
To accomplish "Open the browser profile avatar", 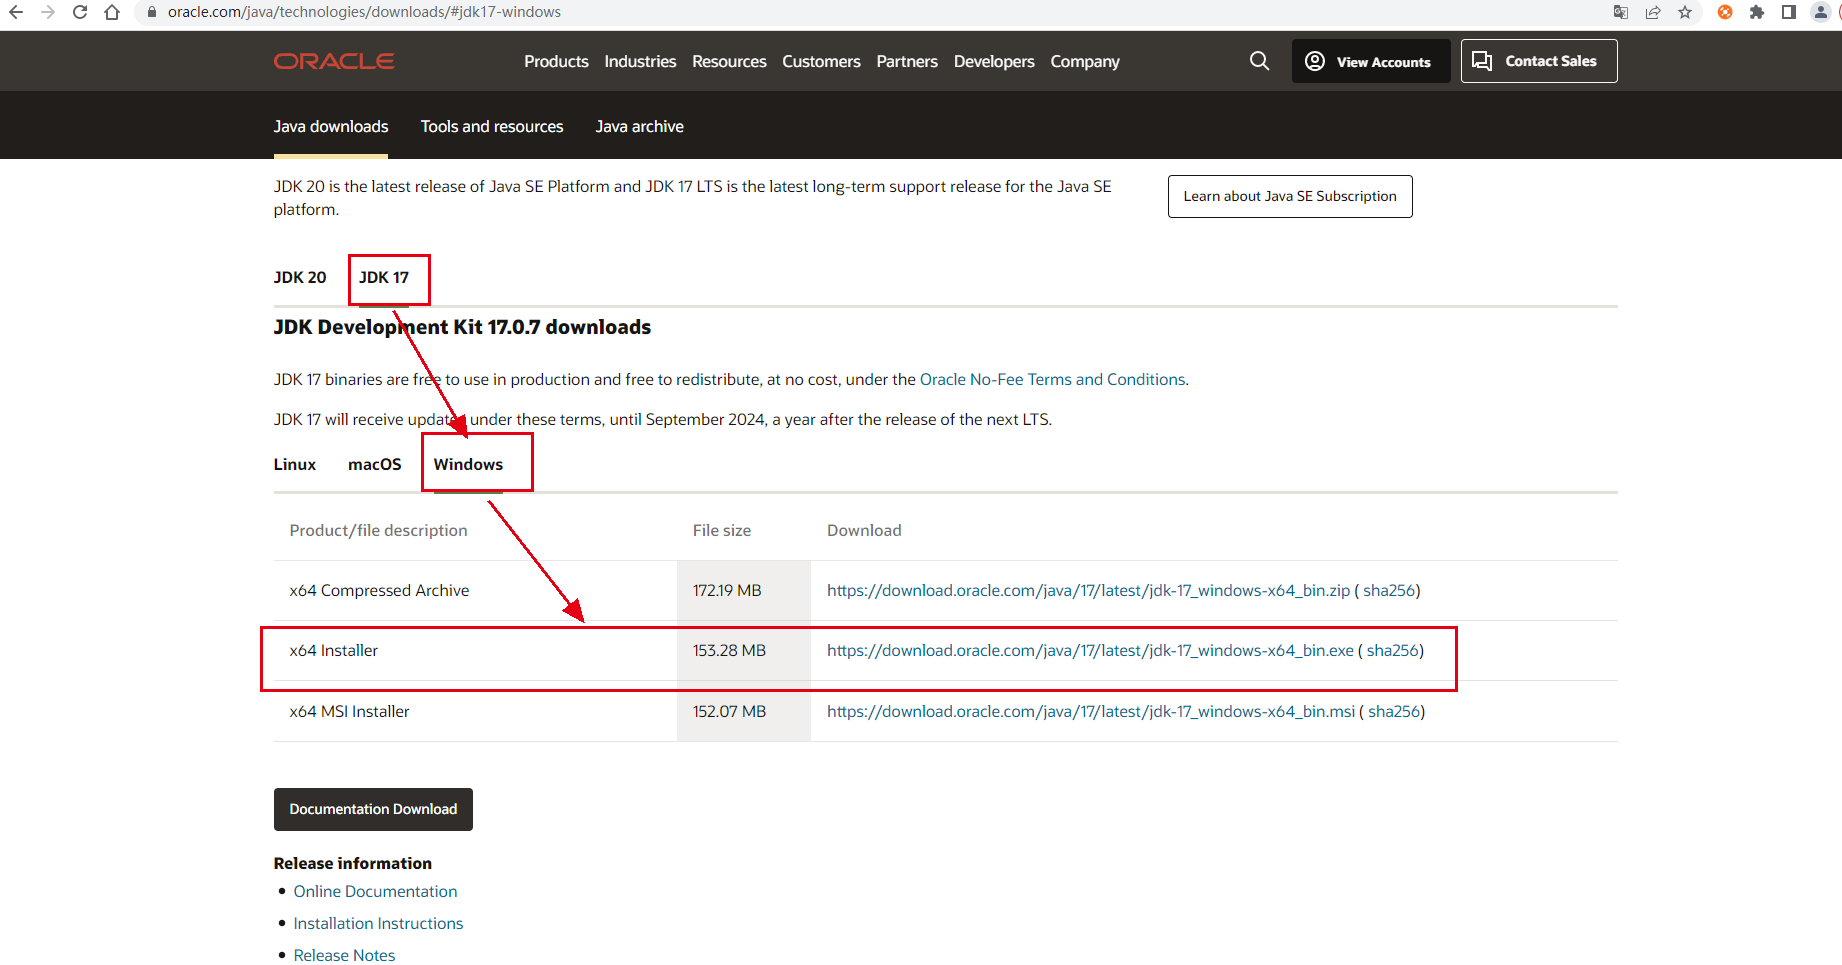I will (x=1821, y=12).
